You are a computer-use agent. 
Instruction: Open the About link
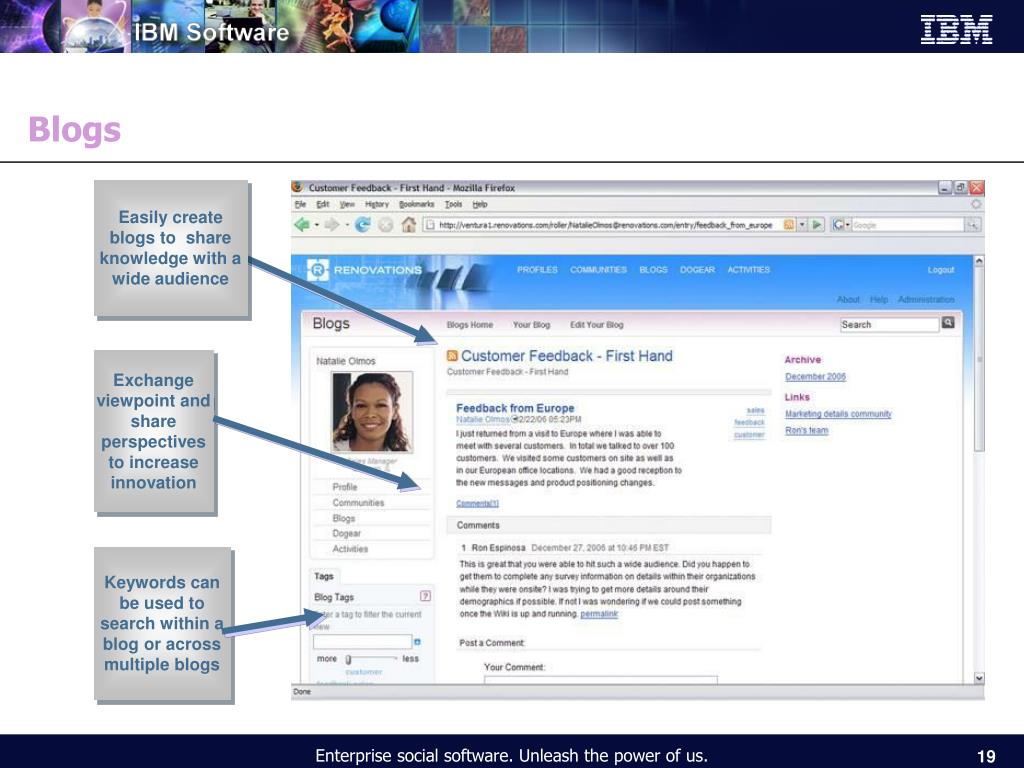tap(848, 300)
